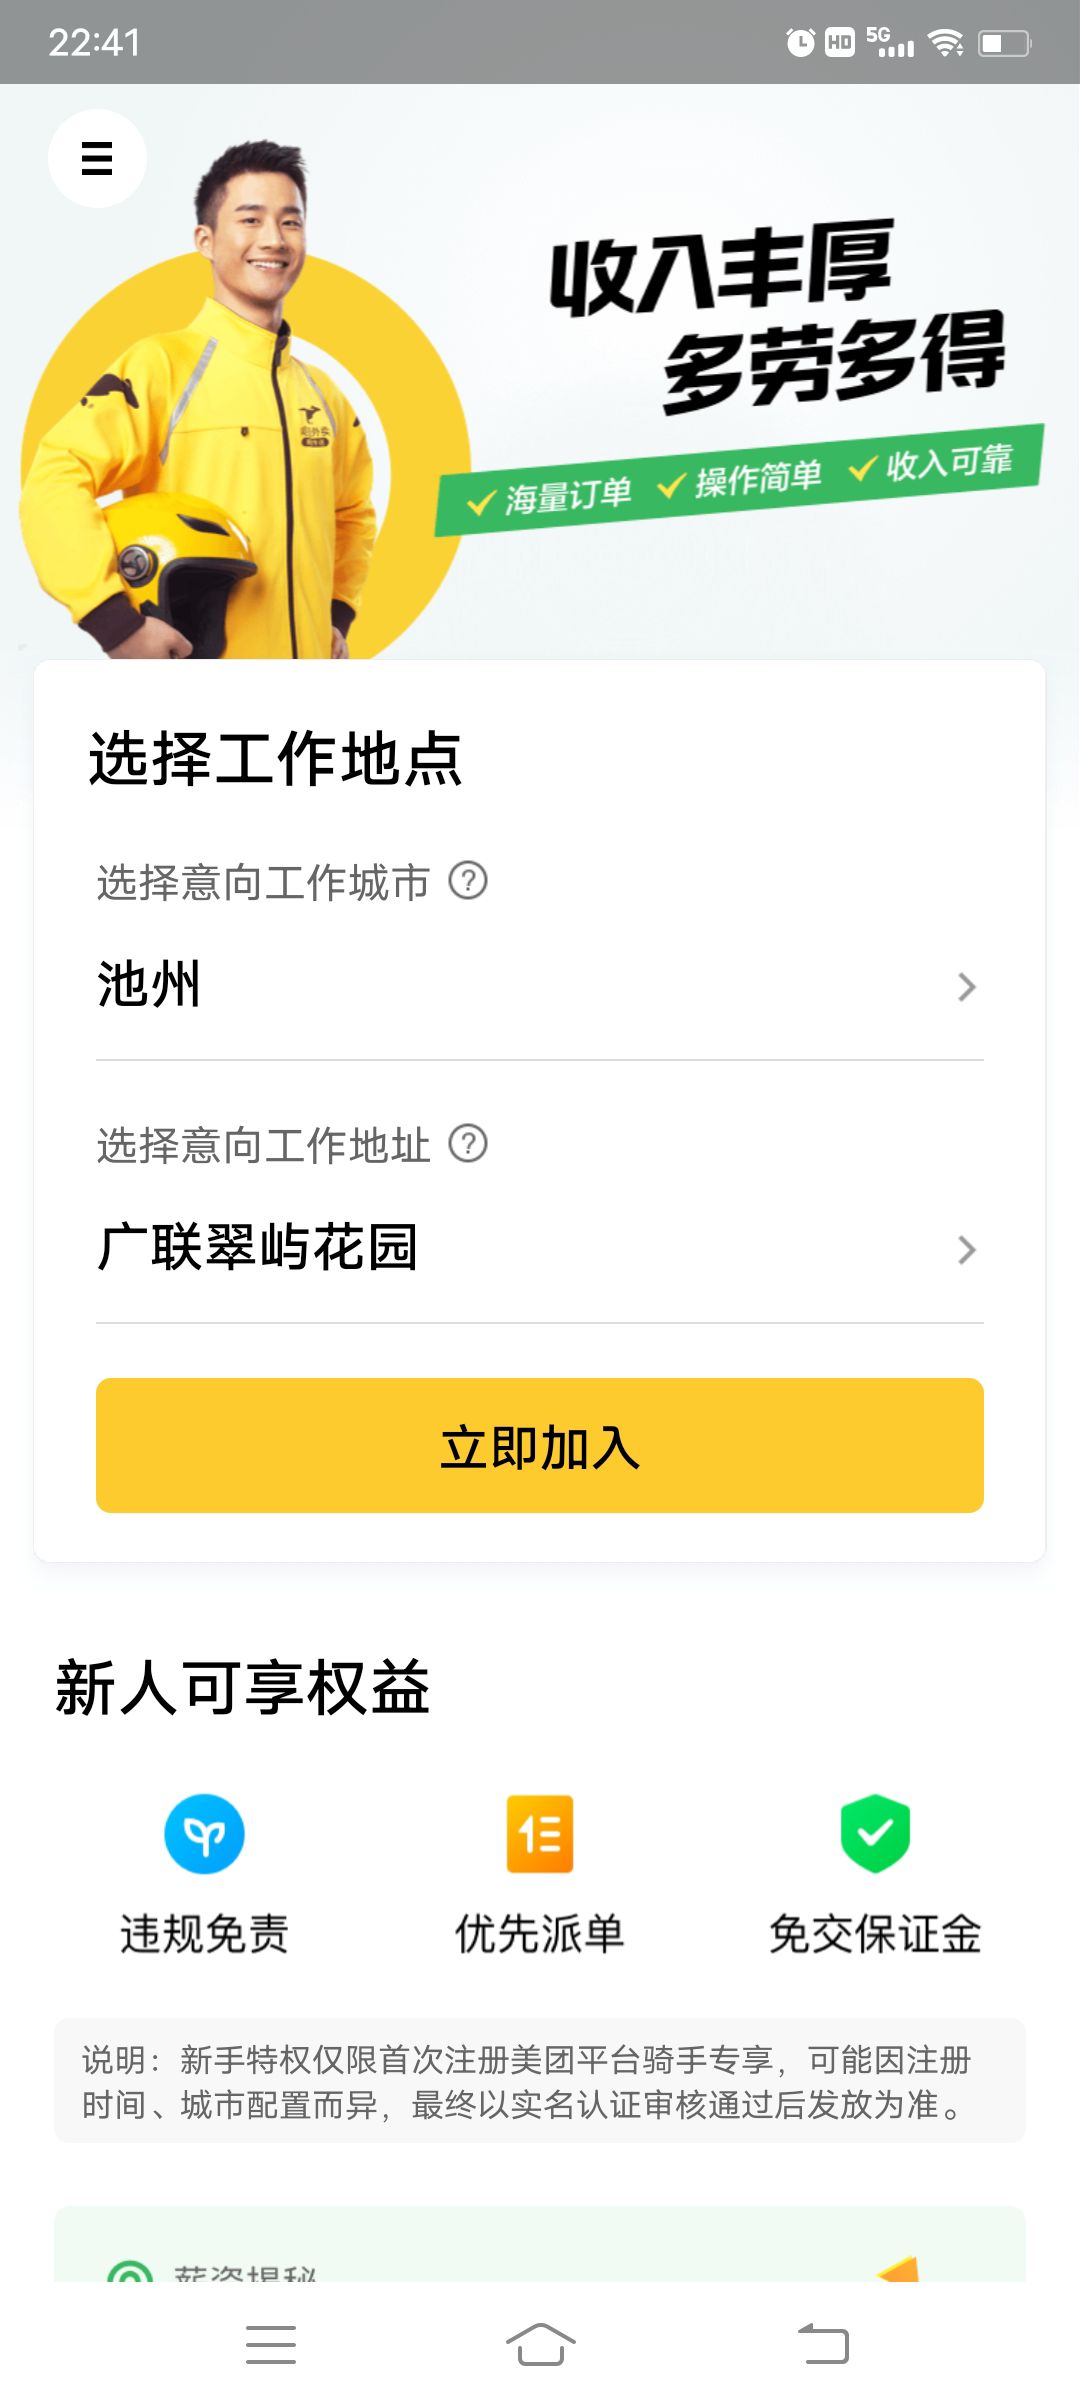Expand address chevron next to 广联翠屿花园

pos(966,1250)
